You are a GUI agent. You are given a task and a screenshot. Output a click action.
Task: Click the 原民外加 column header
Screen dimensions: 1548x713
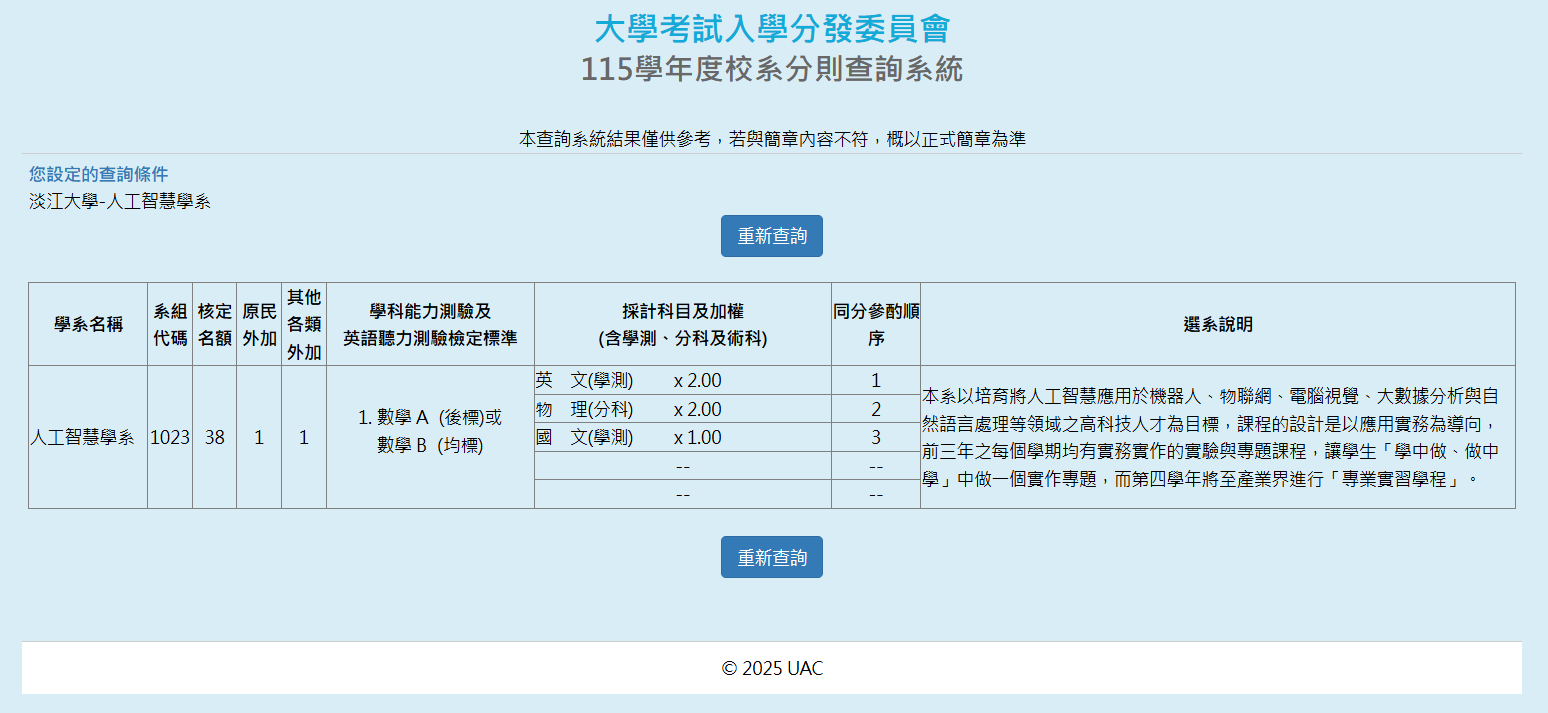click(x=259, y=324)
